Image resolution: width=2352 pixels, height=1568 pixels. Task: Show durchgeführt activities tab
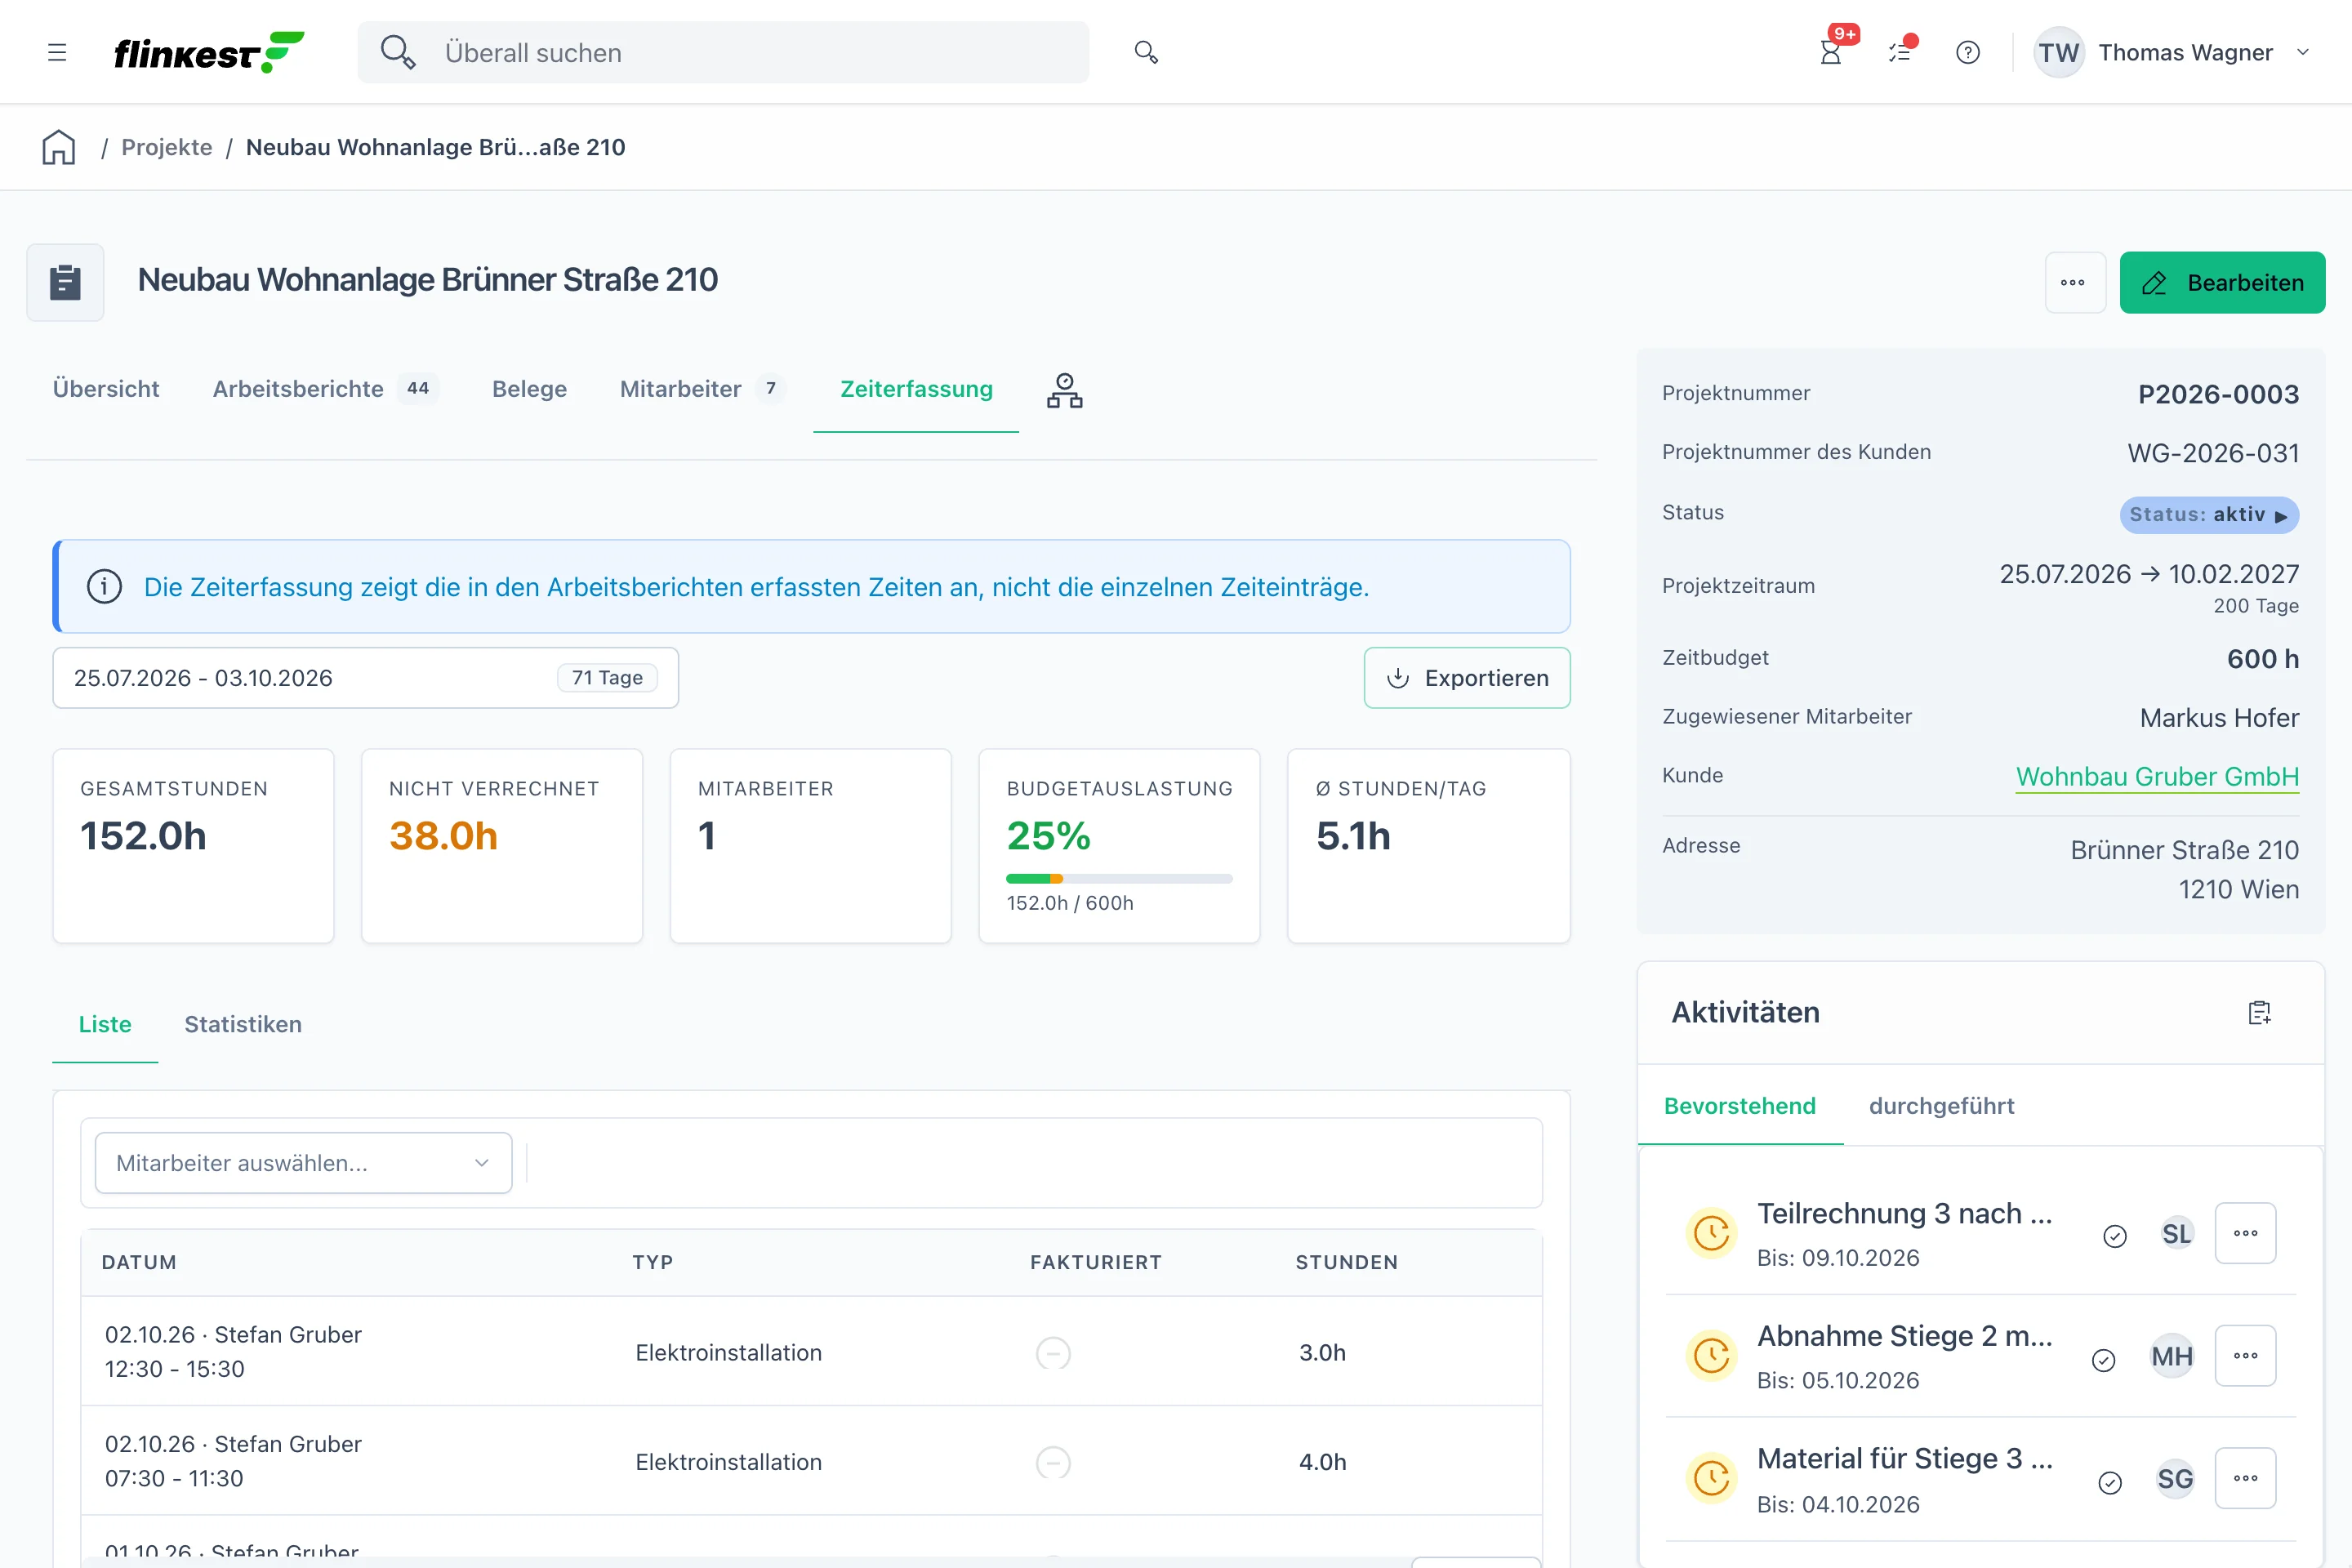point(1941,1106)
